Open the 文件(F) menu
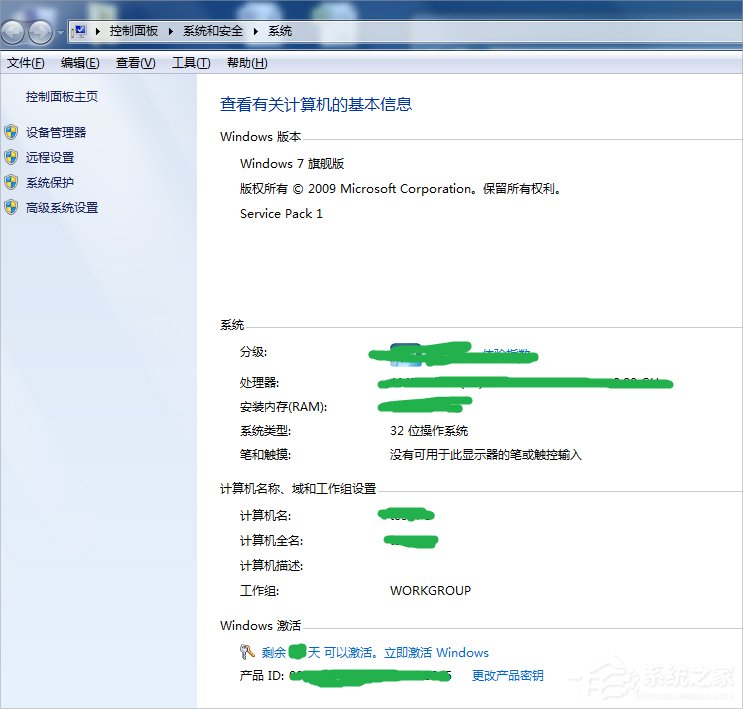The image size is (743, 709). 26,63
